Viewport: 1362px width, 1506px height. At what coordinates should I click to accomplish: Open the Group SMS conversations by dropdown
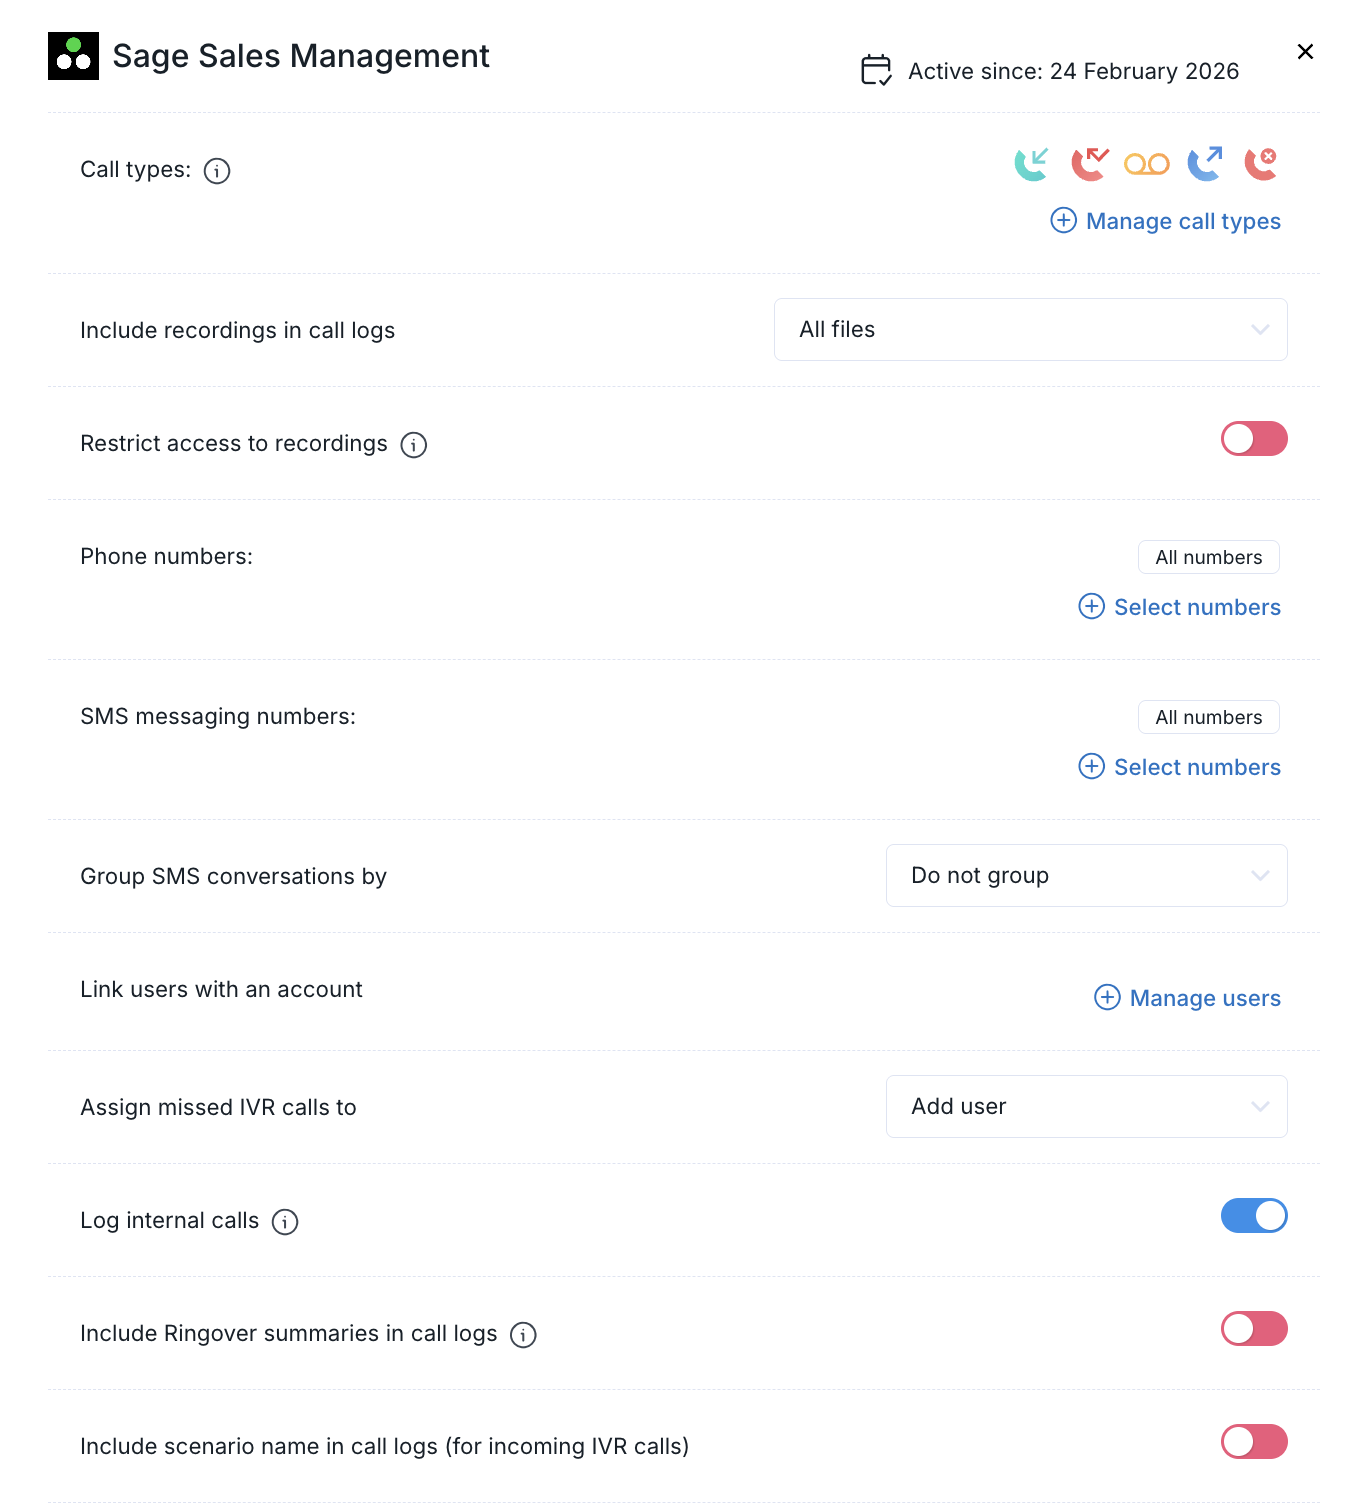tap(1086, 875)
